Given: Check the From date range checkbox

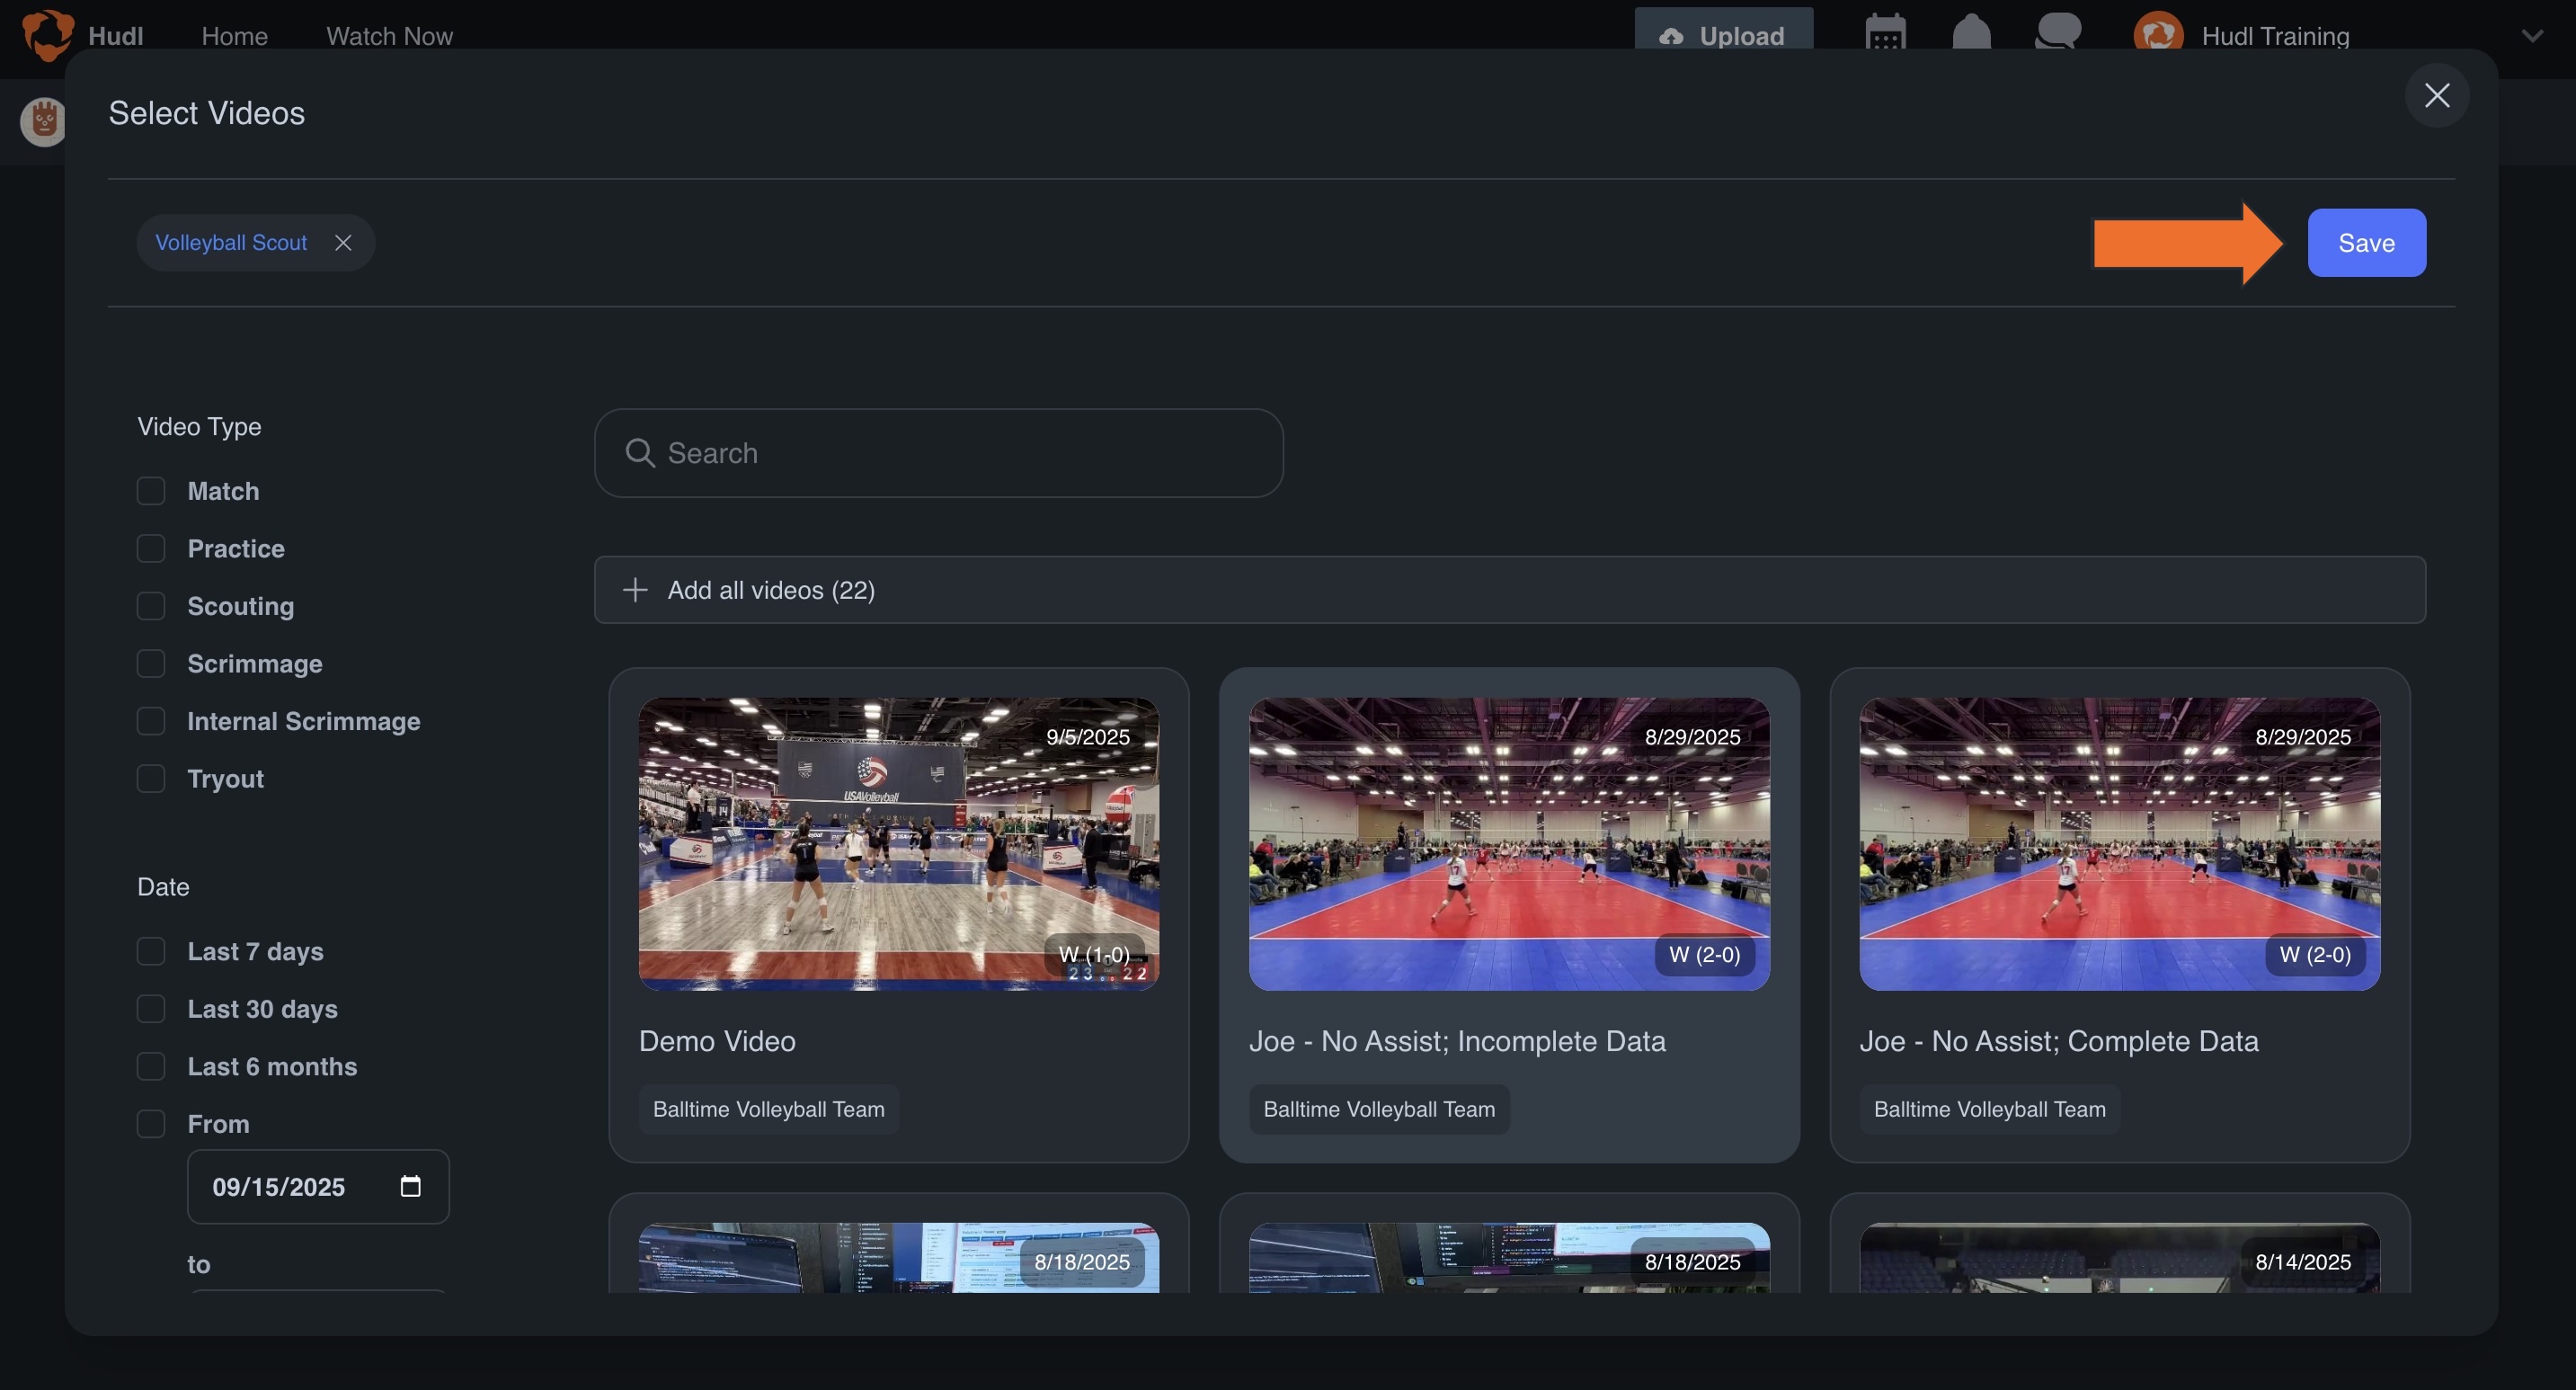Looking at the screenshot, I should pos(151,1123).
